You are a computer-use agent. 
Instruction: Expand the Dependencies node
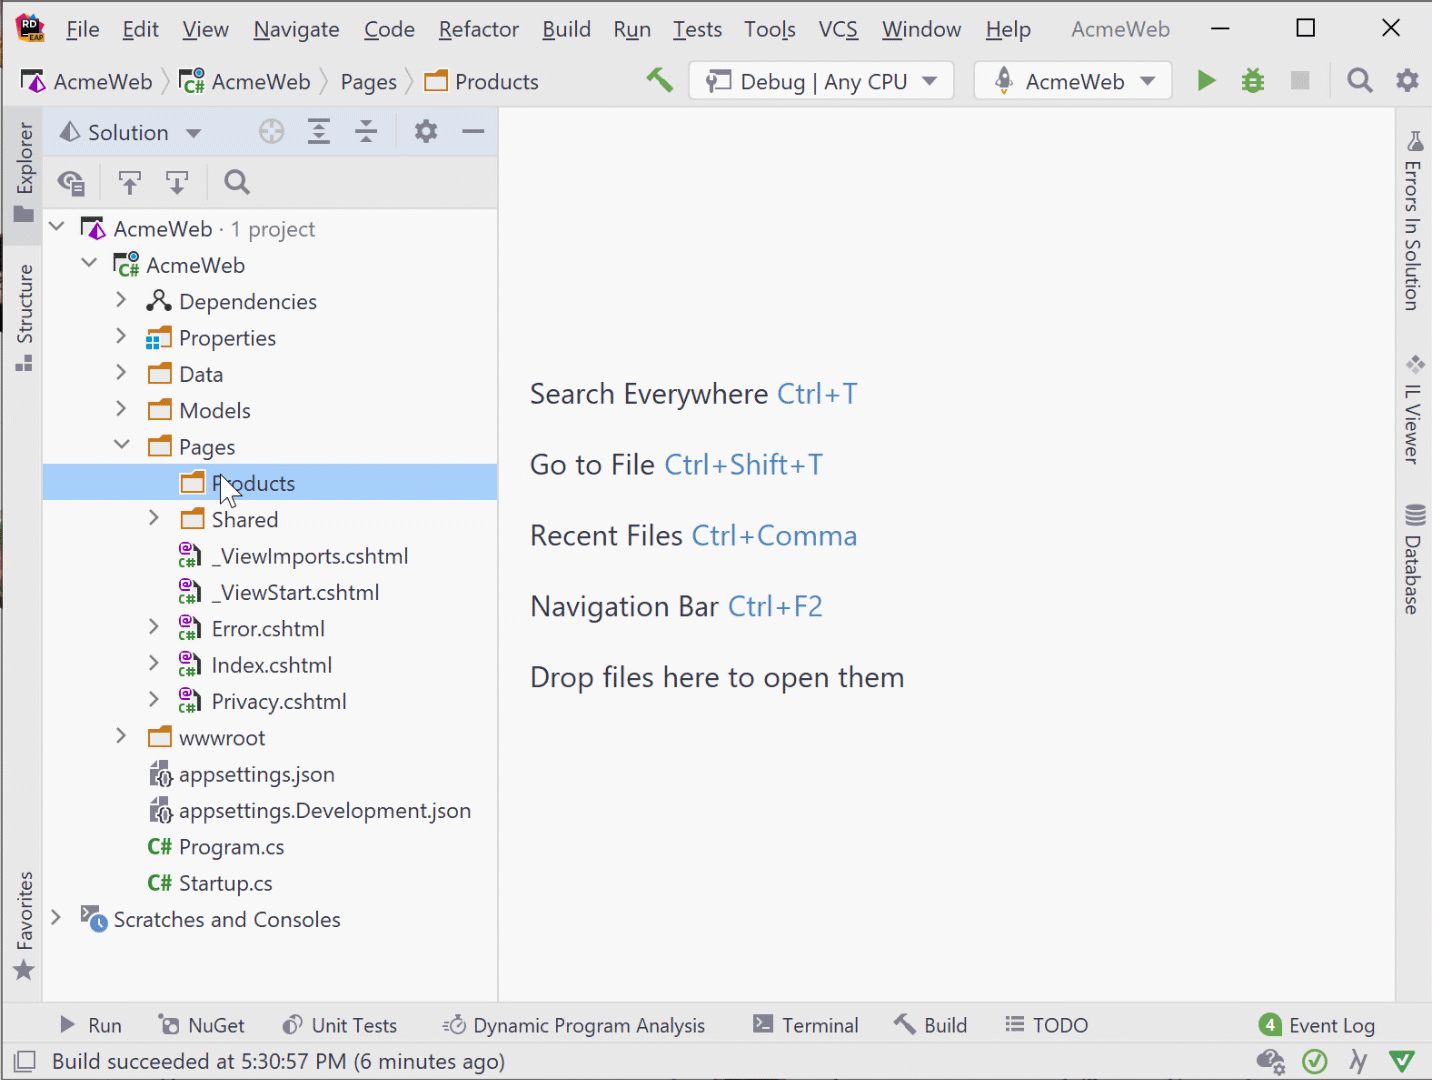point(120,300)
